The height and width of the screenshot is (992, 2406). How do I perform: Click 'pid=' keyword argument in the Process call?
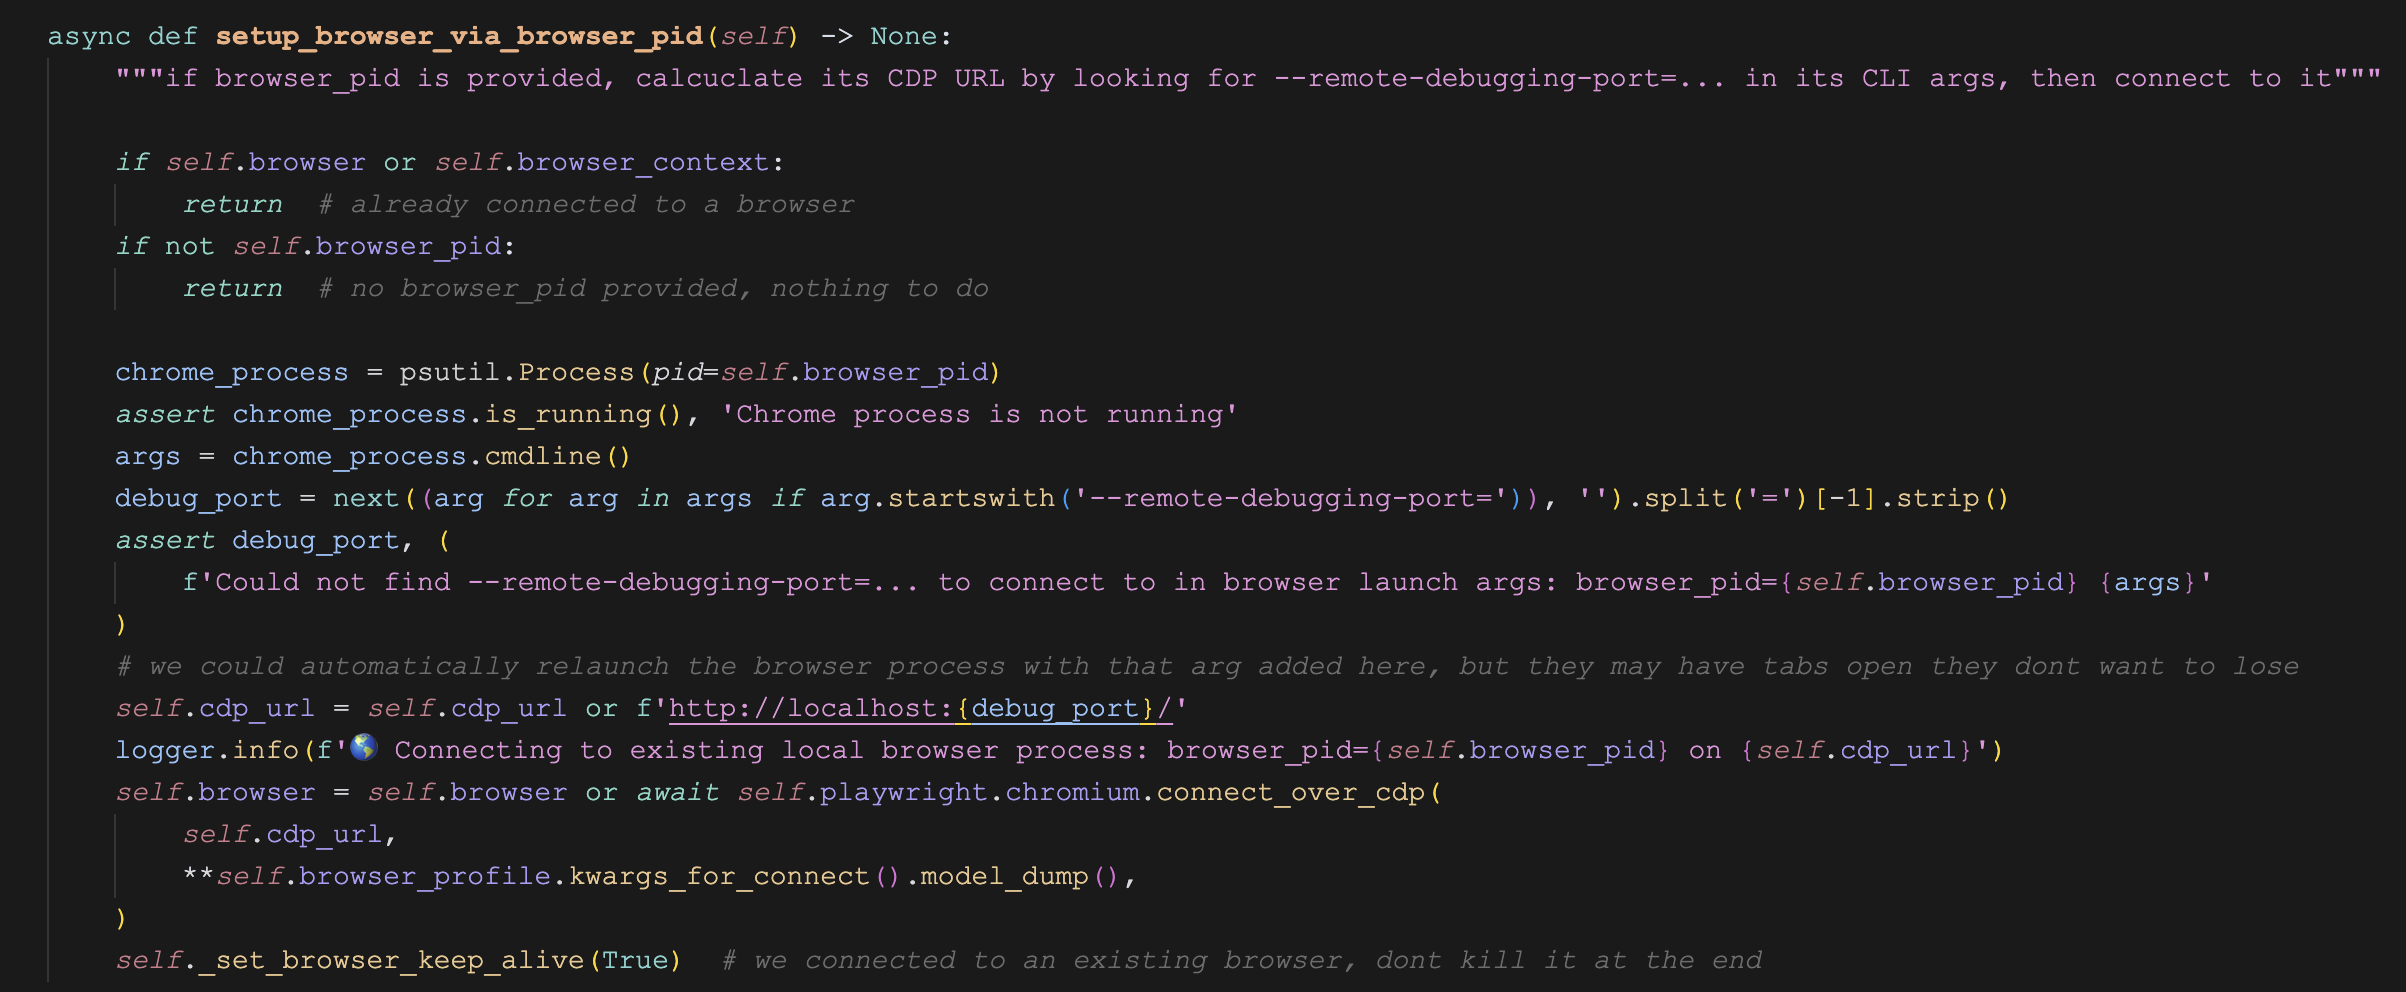[685, 372]
